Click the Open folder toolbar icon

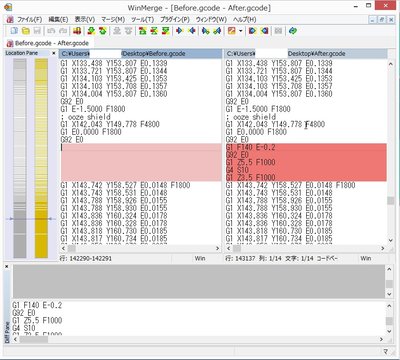pyautogui.click(x=26, y=31)
